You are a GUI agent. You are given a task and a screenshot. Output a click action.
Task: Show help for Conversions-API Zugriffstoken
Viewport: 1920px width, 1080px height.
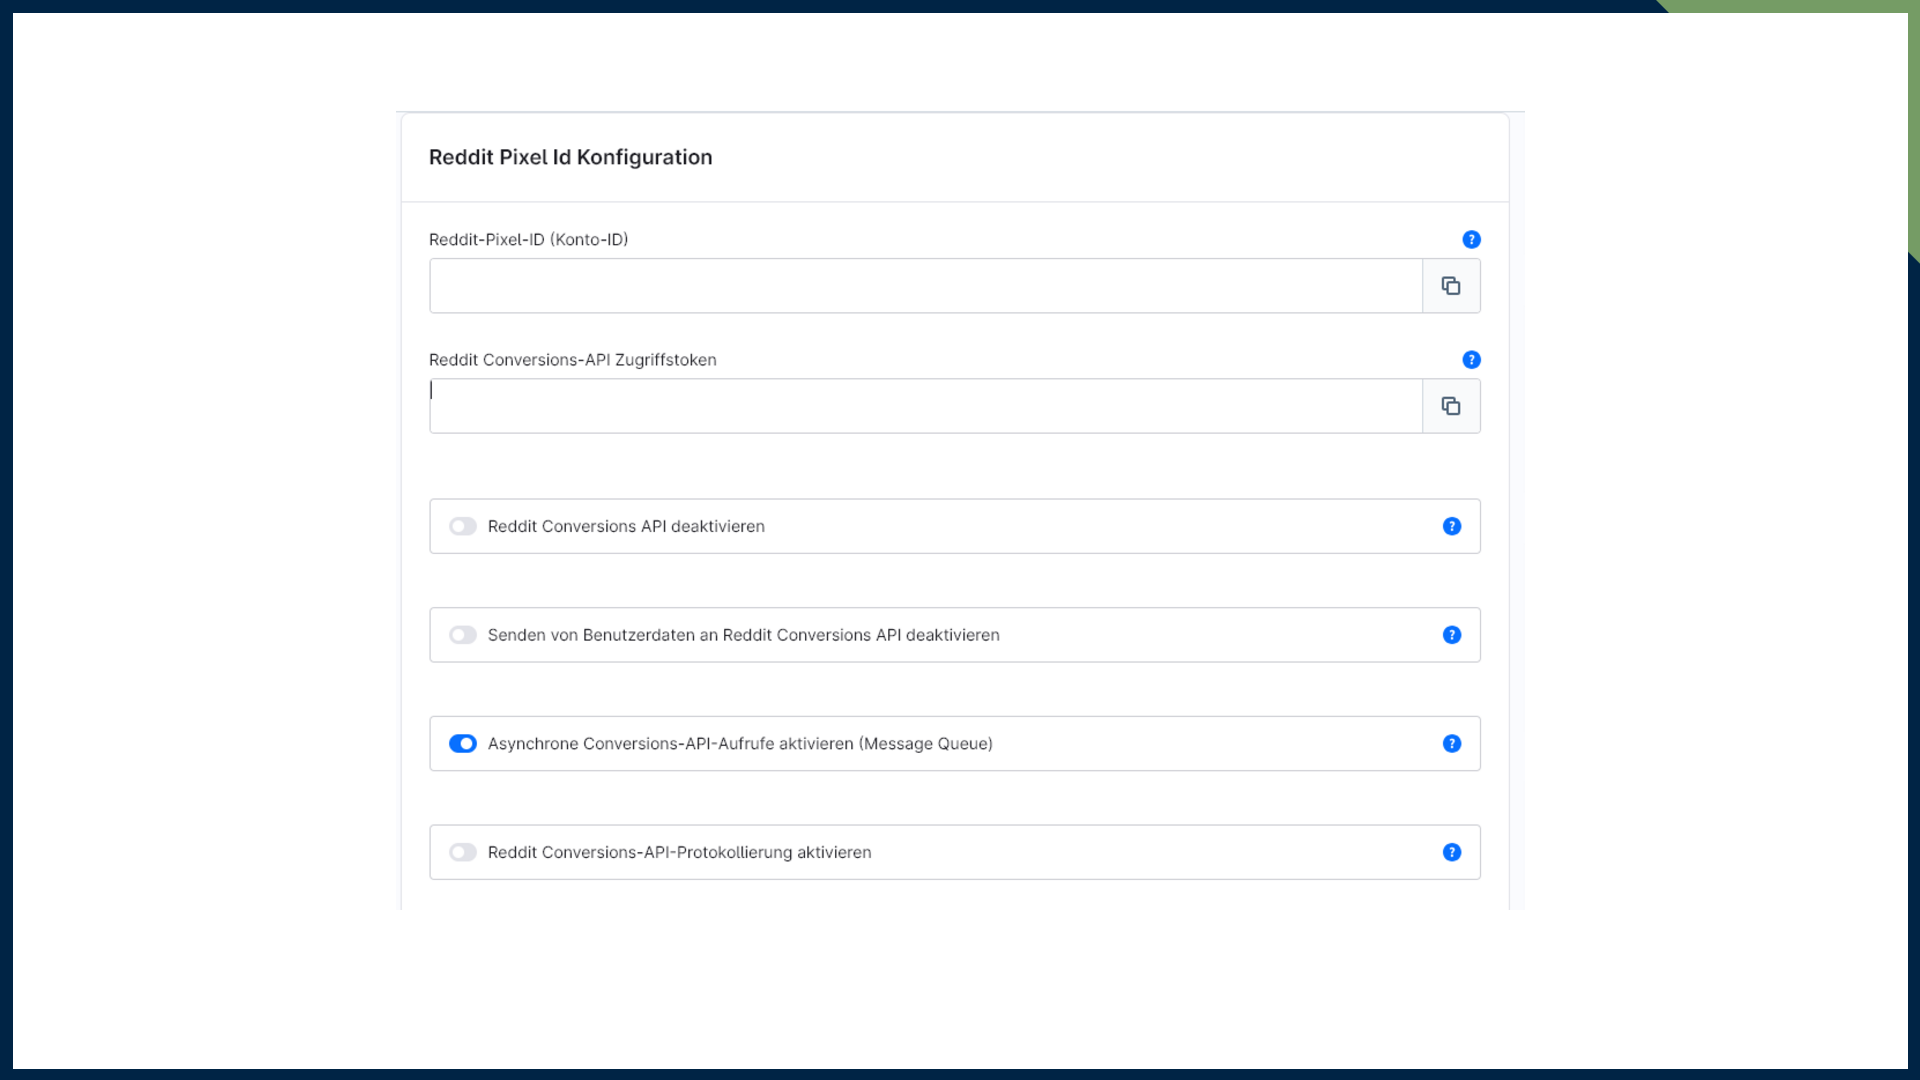click(x=1471, y=360)
